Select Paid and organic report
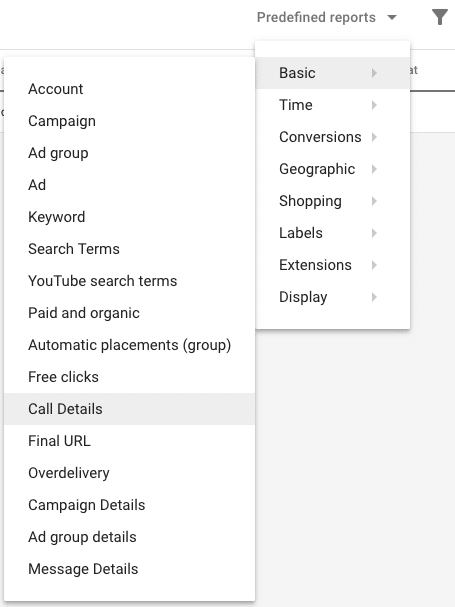Screen dimensions: 455x607 [130, 313]
